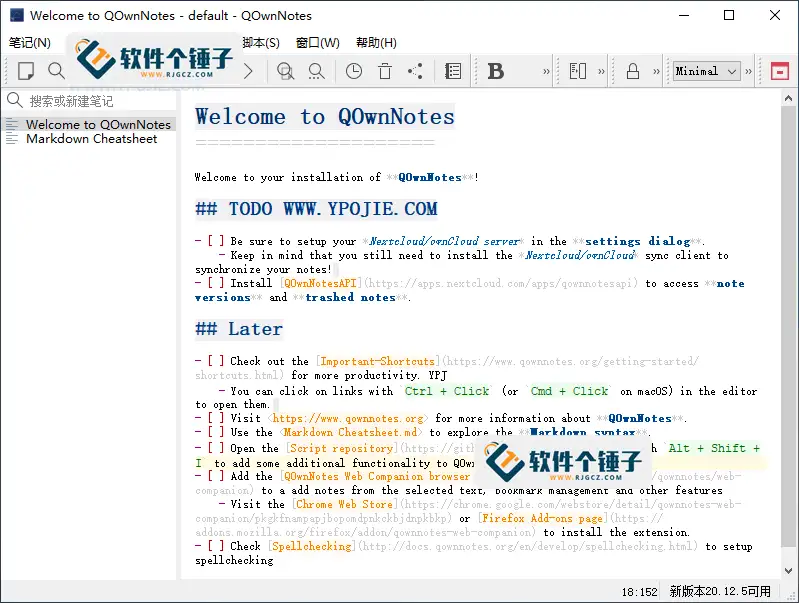Expand overflow chevron after Bold button
This screenshot has height=603, width=799.
click(x=546, y=71)
